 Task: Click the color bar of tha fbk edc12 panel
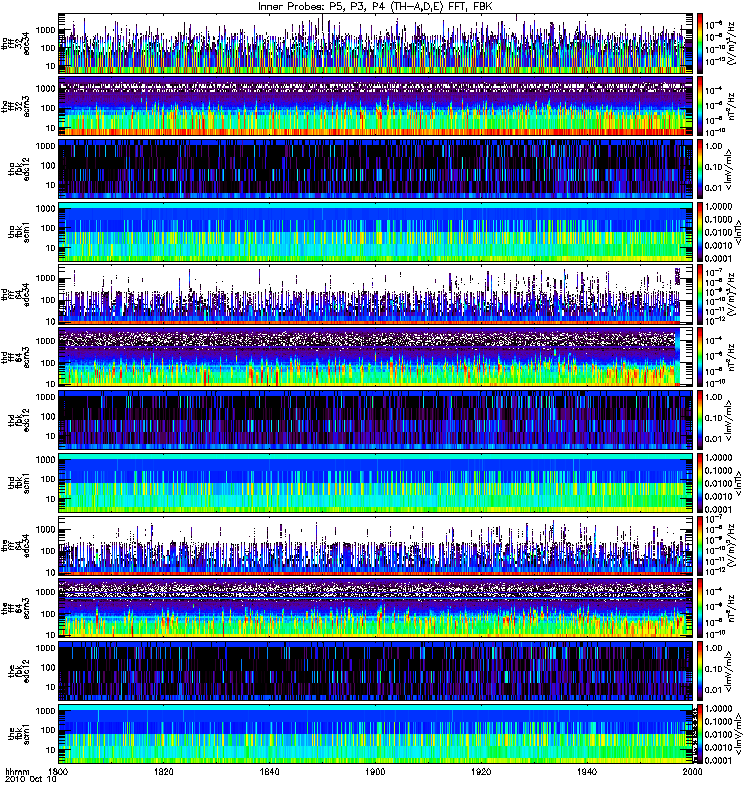point(699,169)
